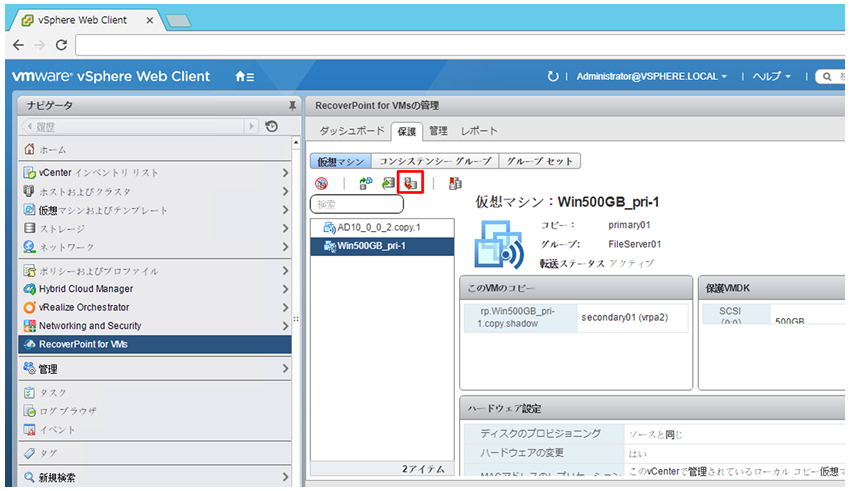Open the Reports (レポート) tab
The height and width of the screenshot is (491, 850).
479,131
